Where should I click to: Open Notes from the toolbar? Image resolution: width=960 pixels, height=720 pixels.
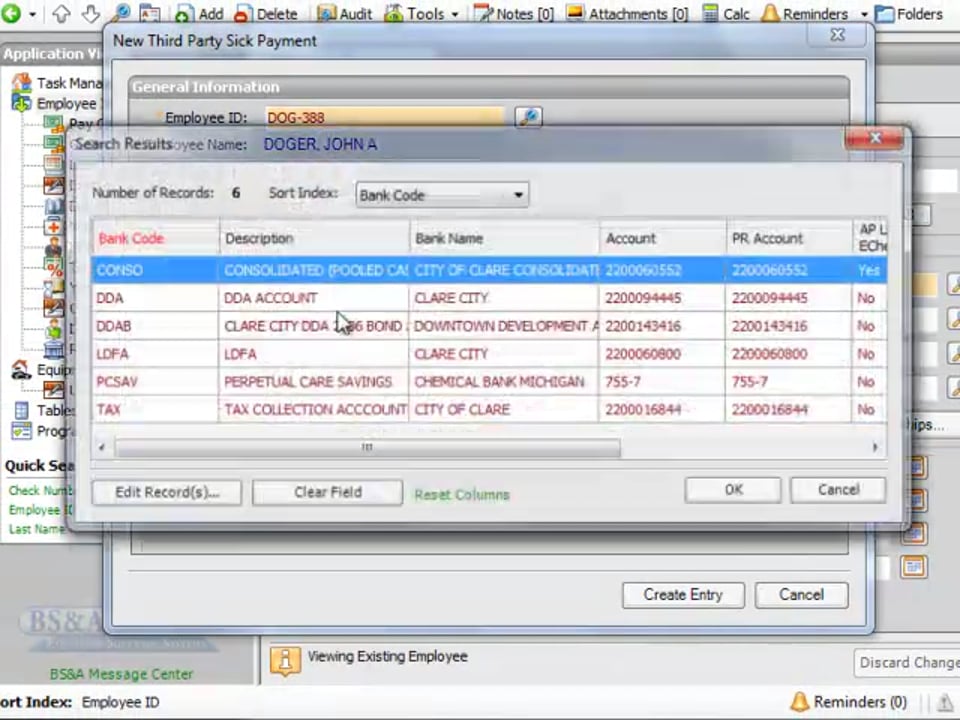513,14
